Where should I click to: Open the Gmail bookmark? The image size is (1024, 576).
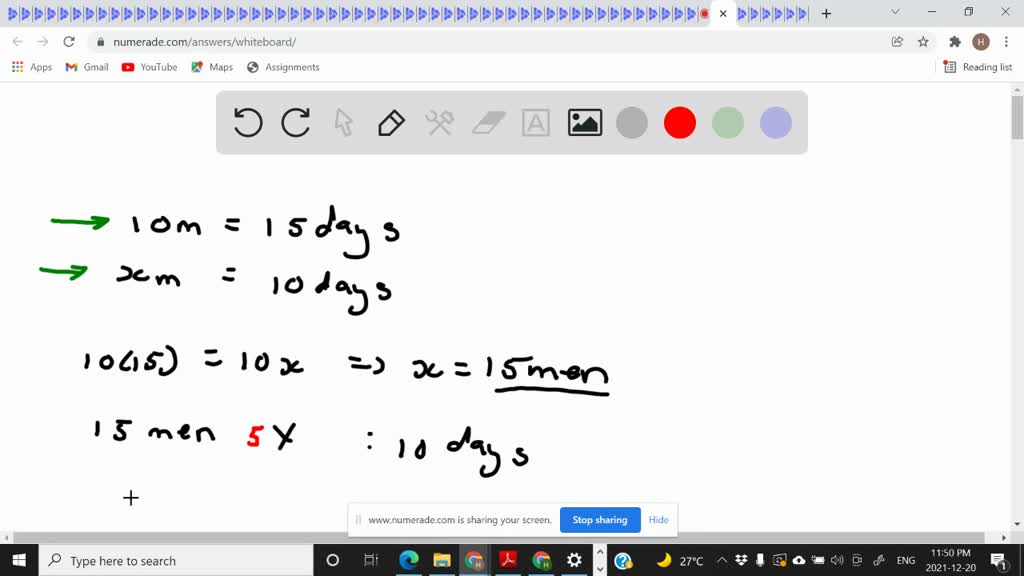tap(87, 67)
